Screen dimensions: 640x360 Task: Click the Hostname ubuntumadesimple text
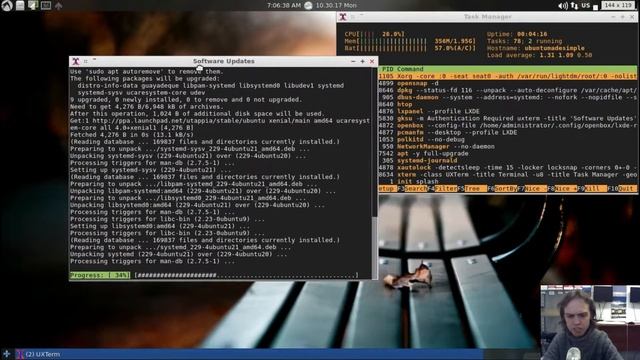[536, 48]
